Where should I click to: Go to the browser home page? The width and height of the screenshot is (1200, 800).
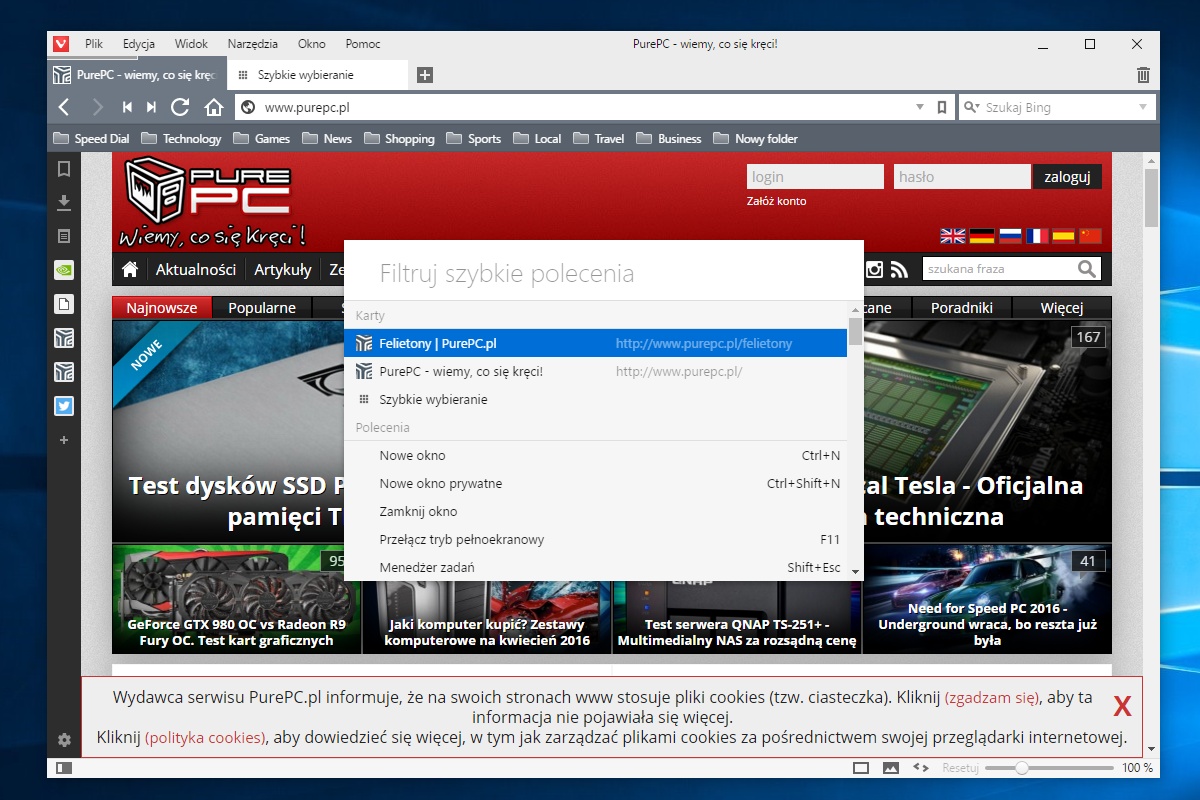[x=213, y=107]
